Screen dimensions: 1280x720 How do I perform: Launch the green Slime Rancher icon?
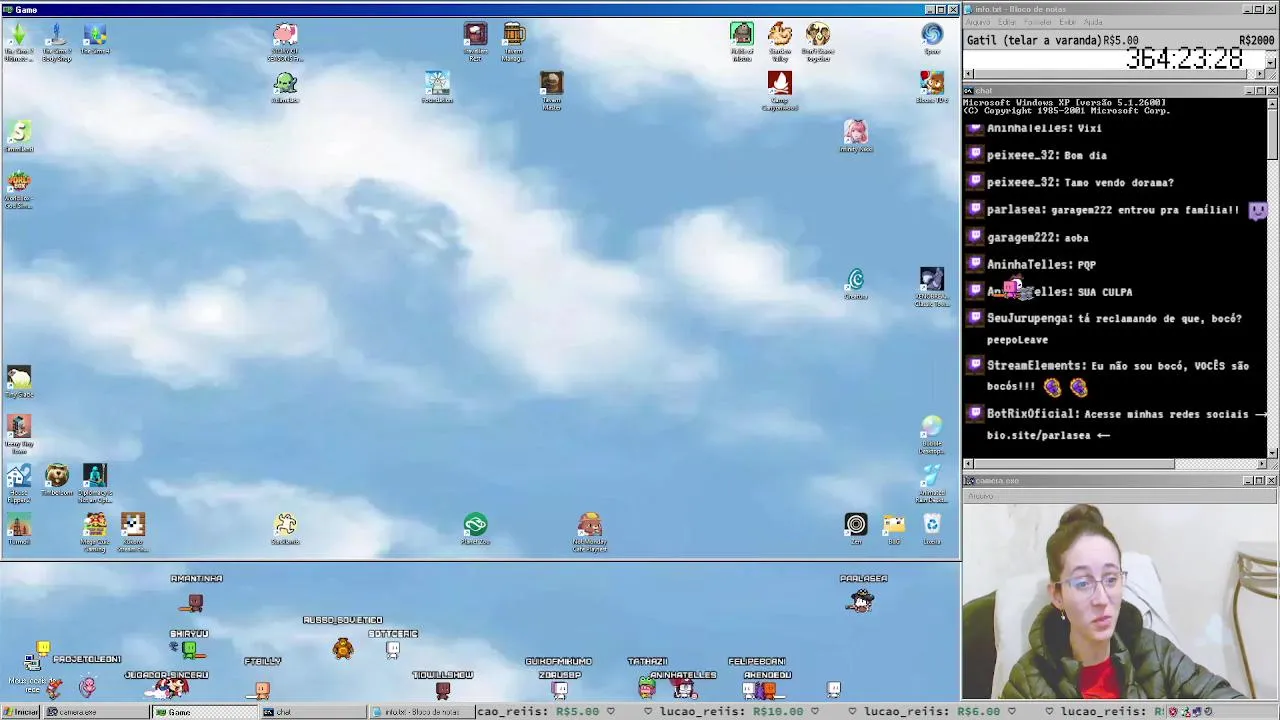click(285, 87)
